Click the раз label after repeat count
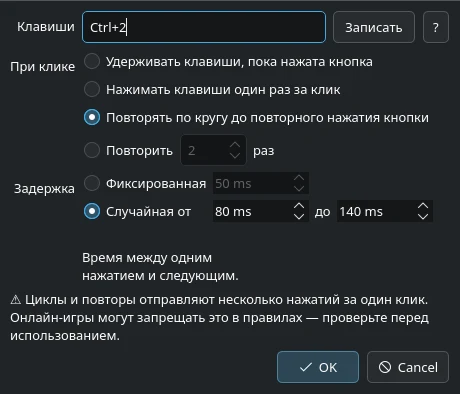This screenshot has height=394, width=460. click(x=264, y=151)
